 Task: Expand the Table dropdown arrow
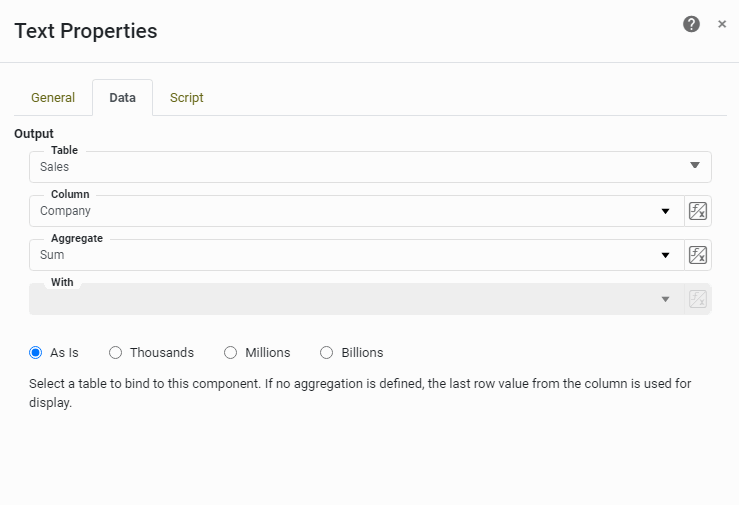coord(695,166)
